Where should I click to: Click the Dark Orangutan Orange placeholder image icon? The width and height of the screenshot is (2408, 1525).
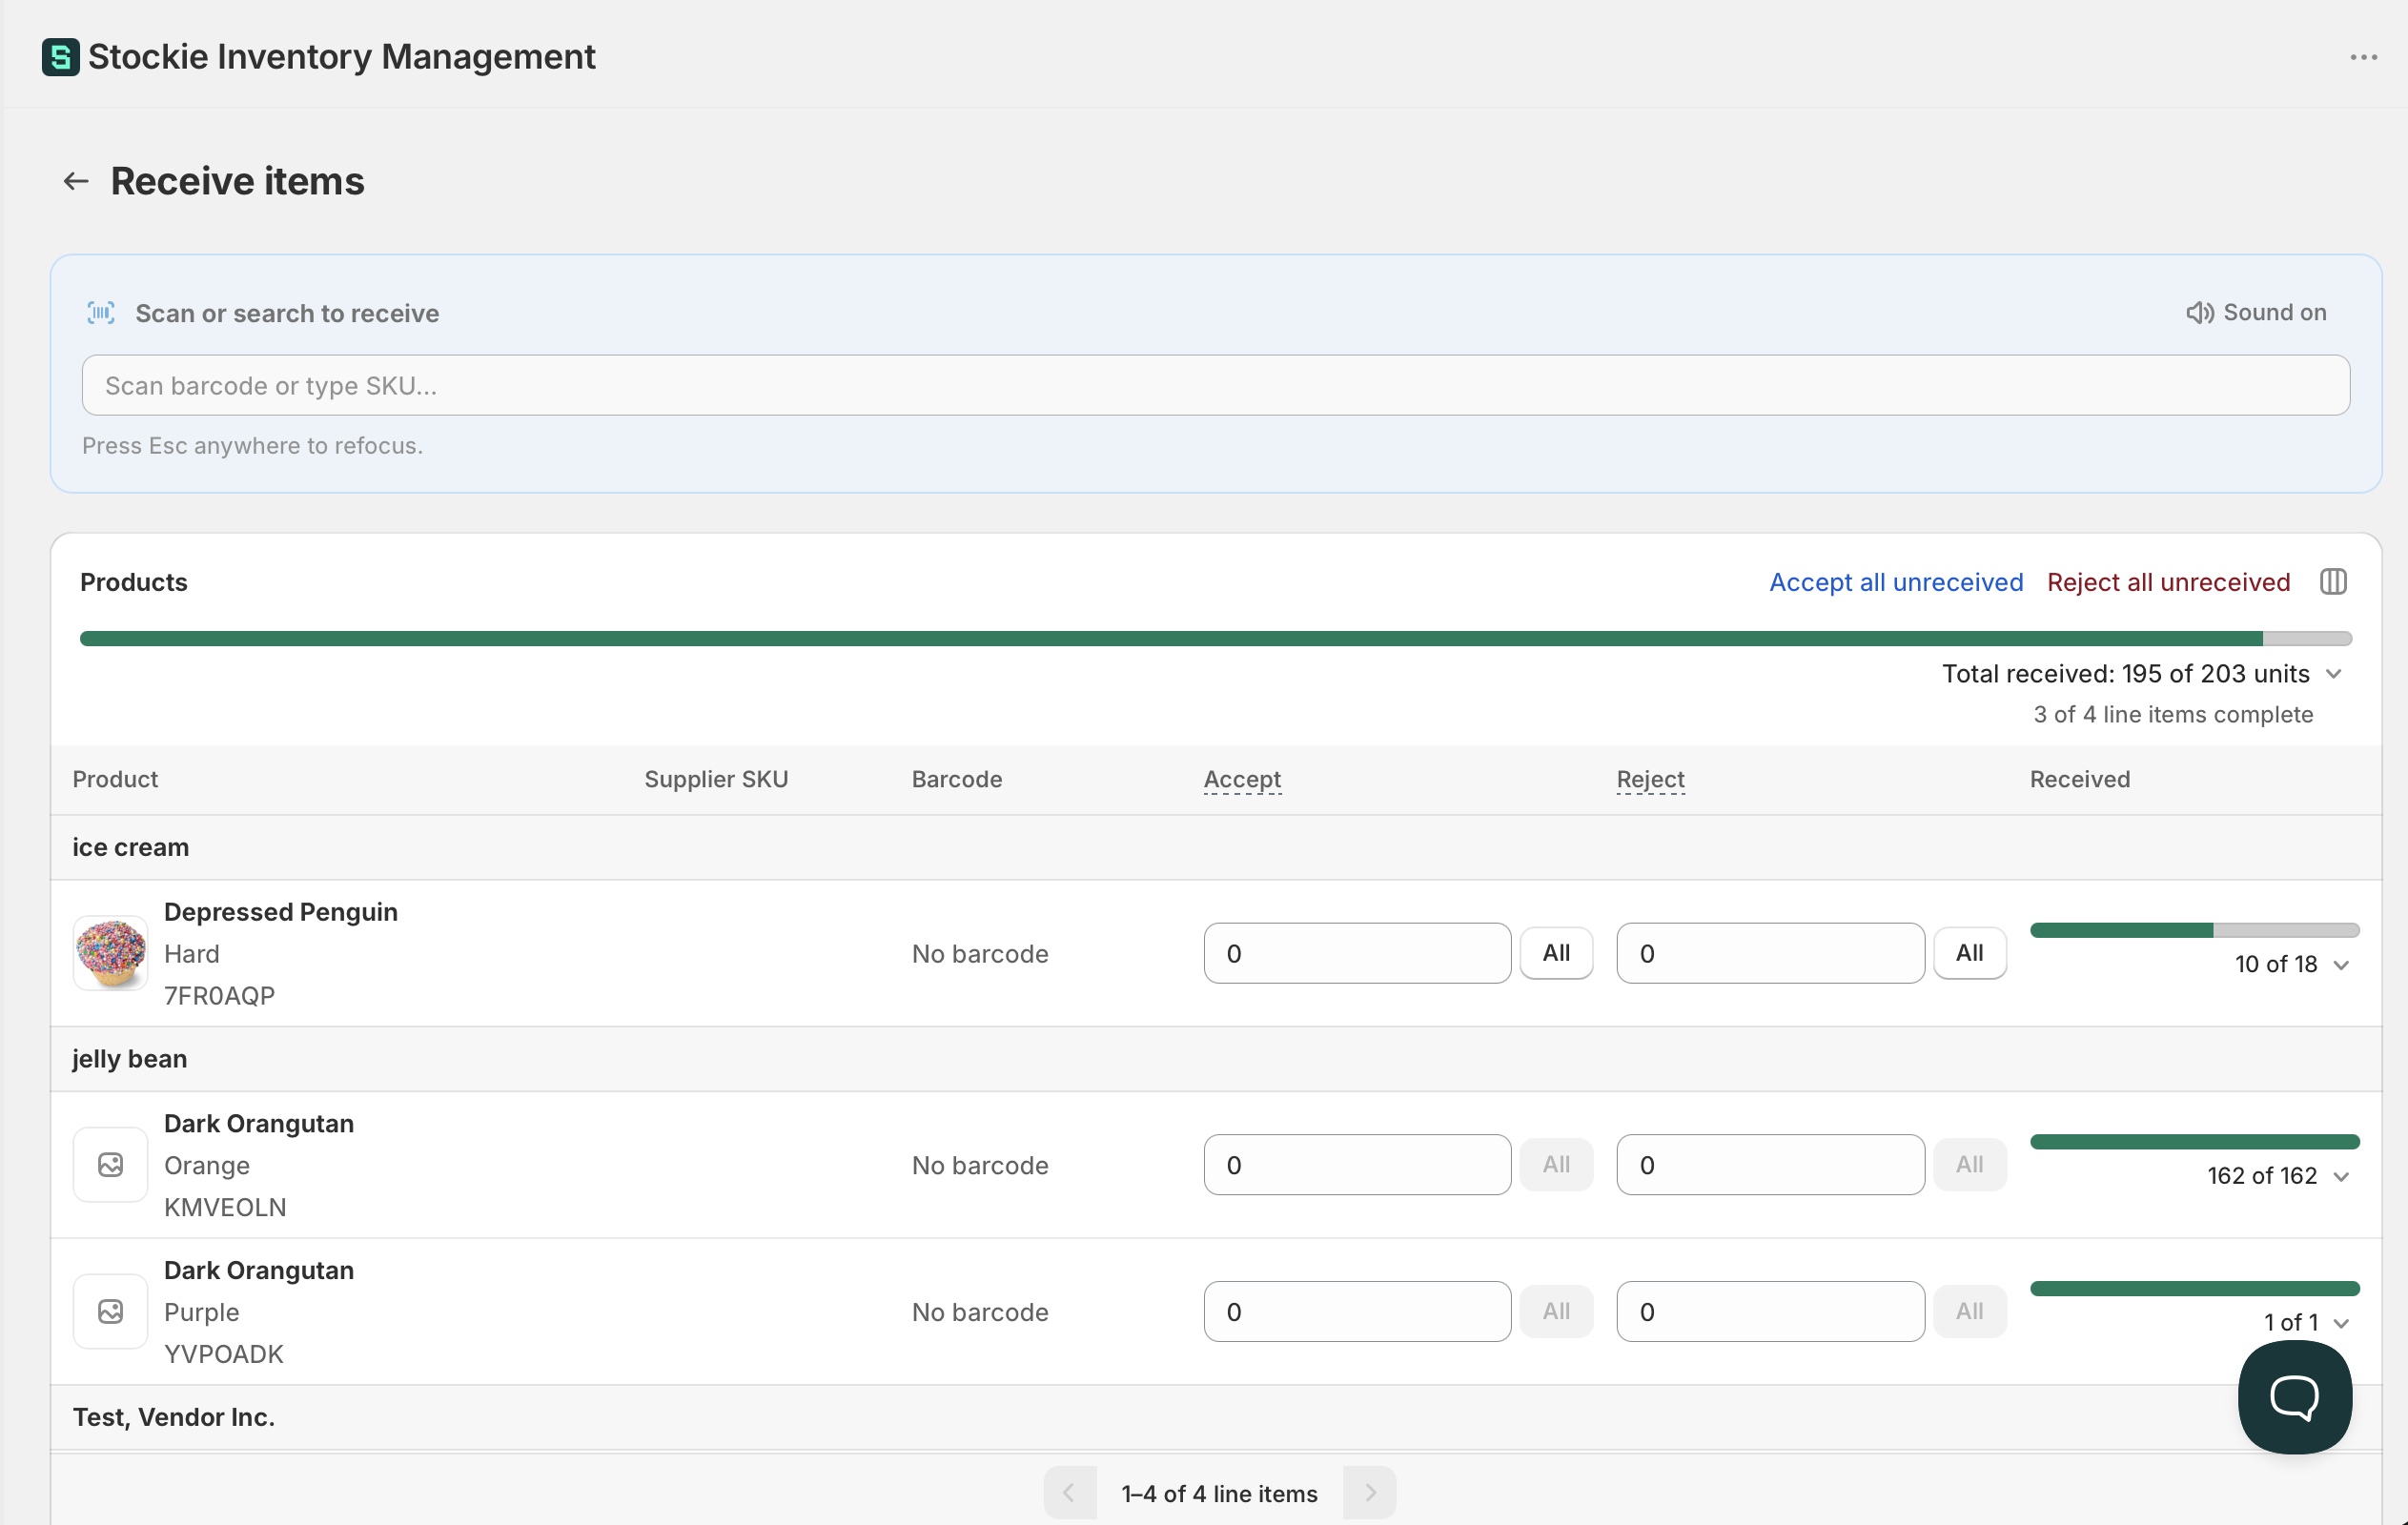[110, 1165]
